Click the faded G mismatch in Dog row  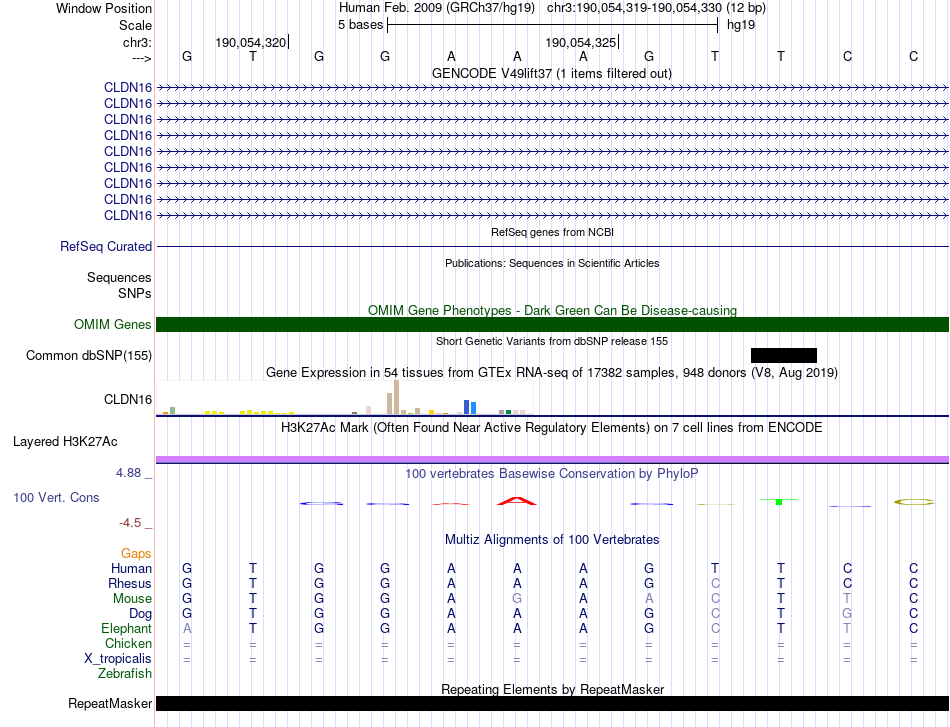[847, 614]
